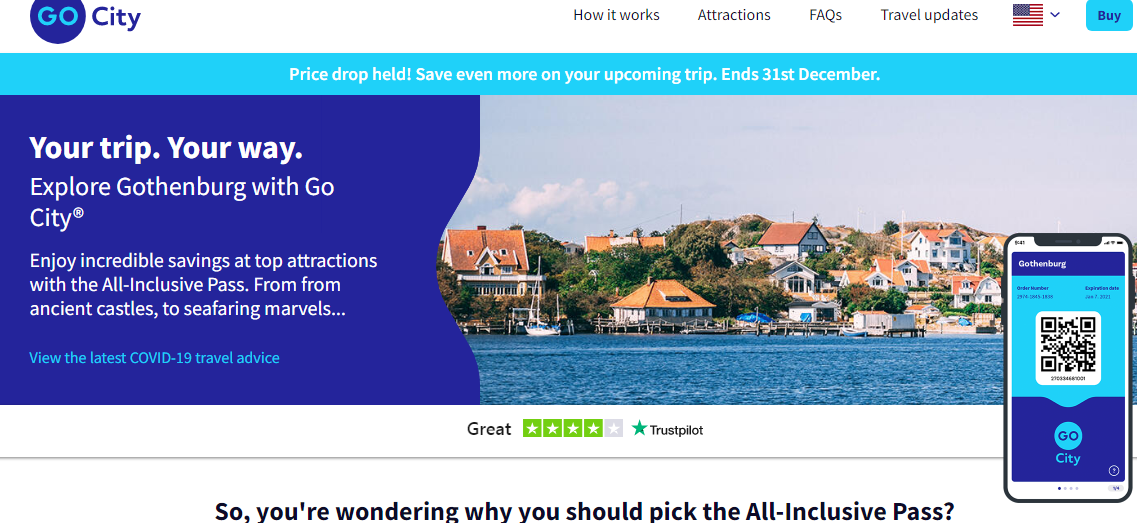The width and height of the screenshot is (1137, 523).
Task: Click the Trustpilot green star logo
Action: pyautogui.click(x=639, y=429)
